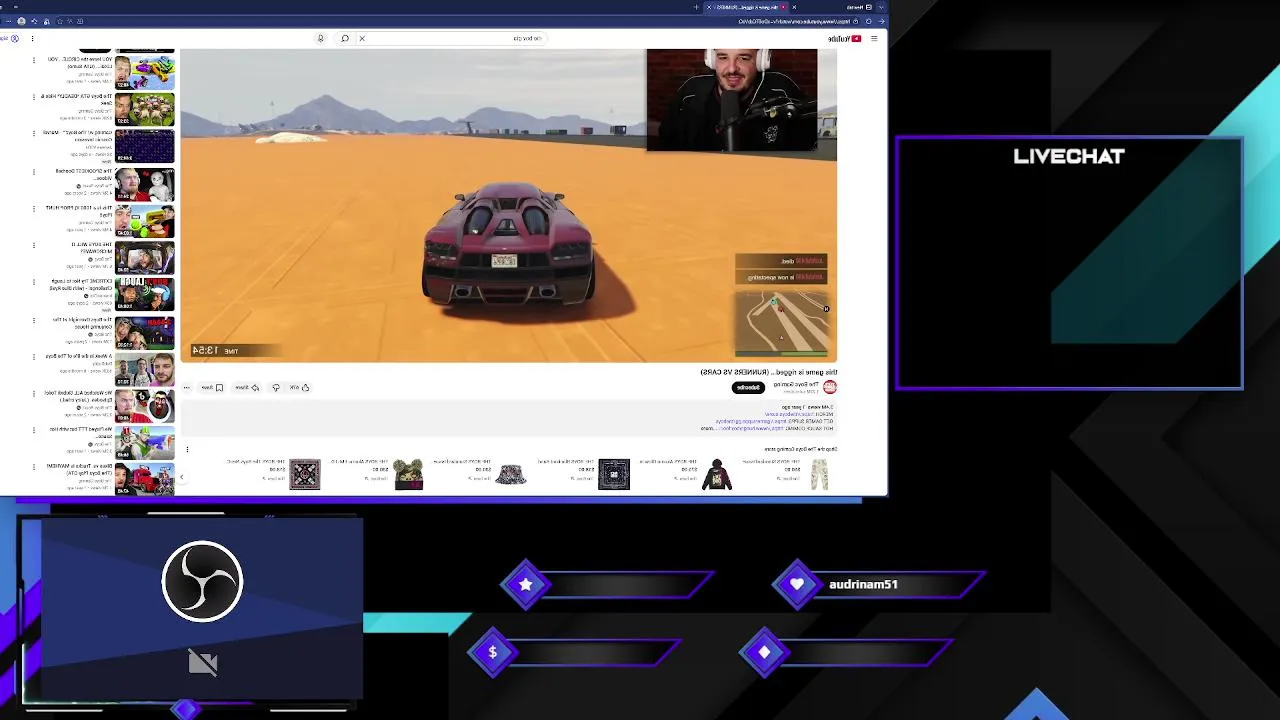Image resolution: width=1280 pixels, height=720 pixels.
Task: Click the crossed-out camera icon
Action: click(x=203, y=662)
